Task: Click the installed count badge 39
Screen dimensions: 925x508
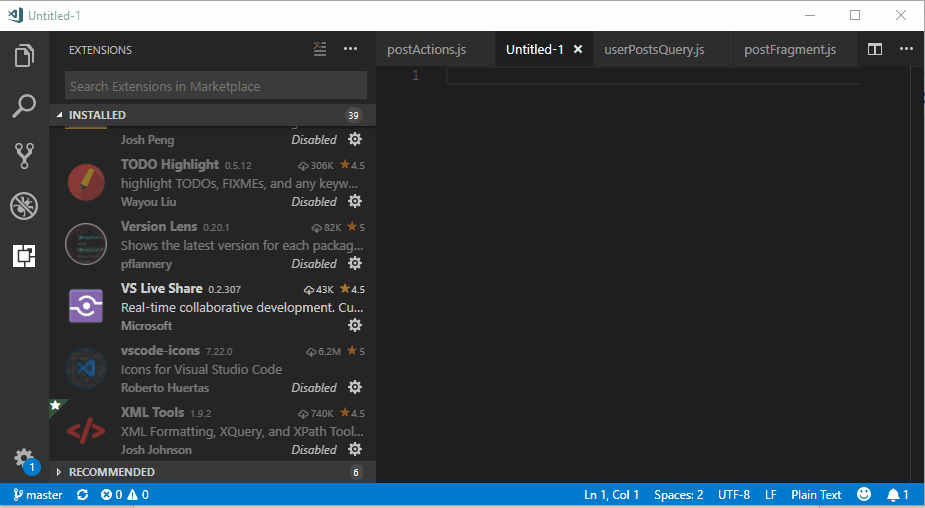Action: (x=353, y=115)
